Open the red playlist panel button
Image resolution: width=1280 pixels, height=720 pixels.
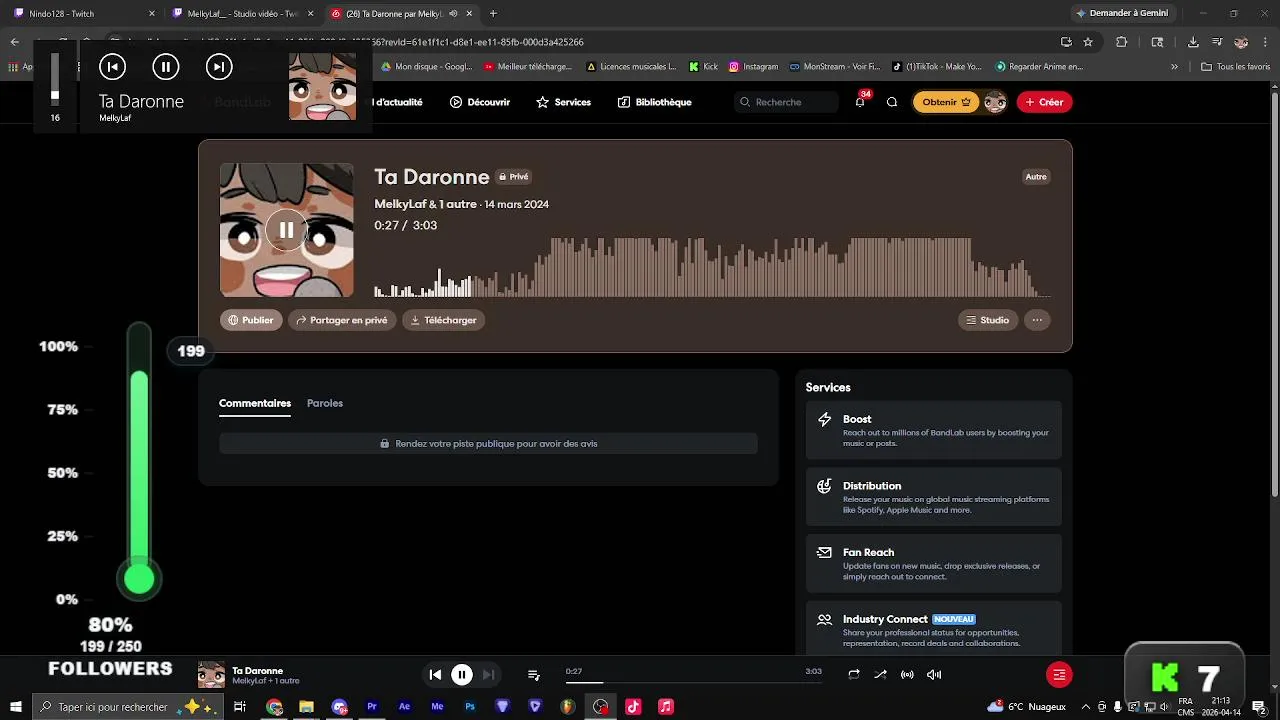pyautogui.click(x=1059, y=675)
